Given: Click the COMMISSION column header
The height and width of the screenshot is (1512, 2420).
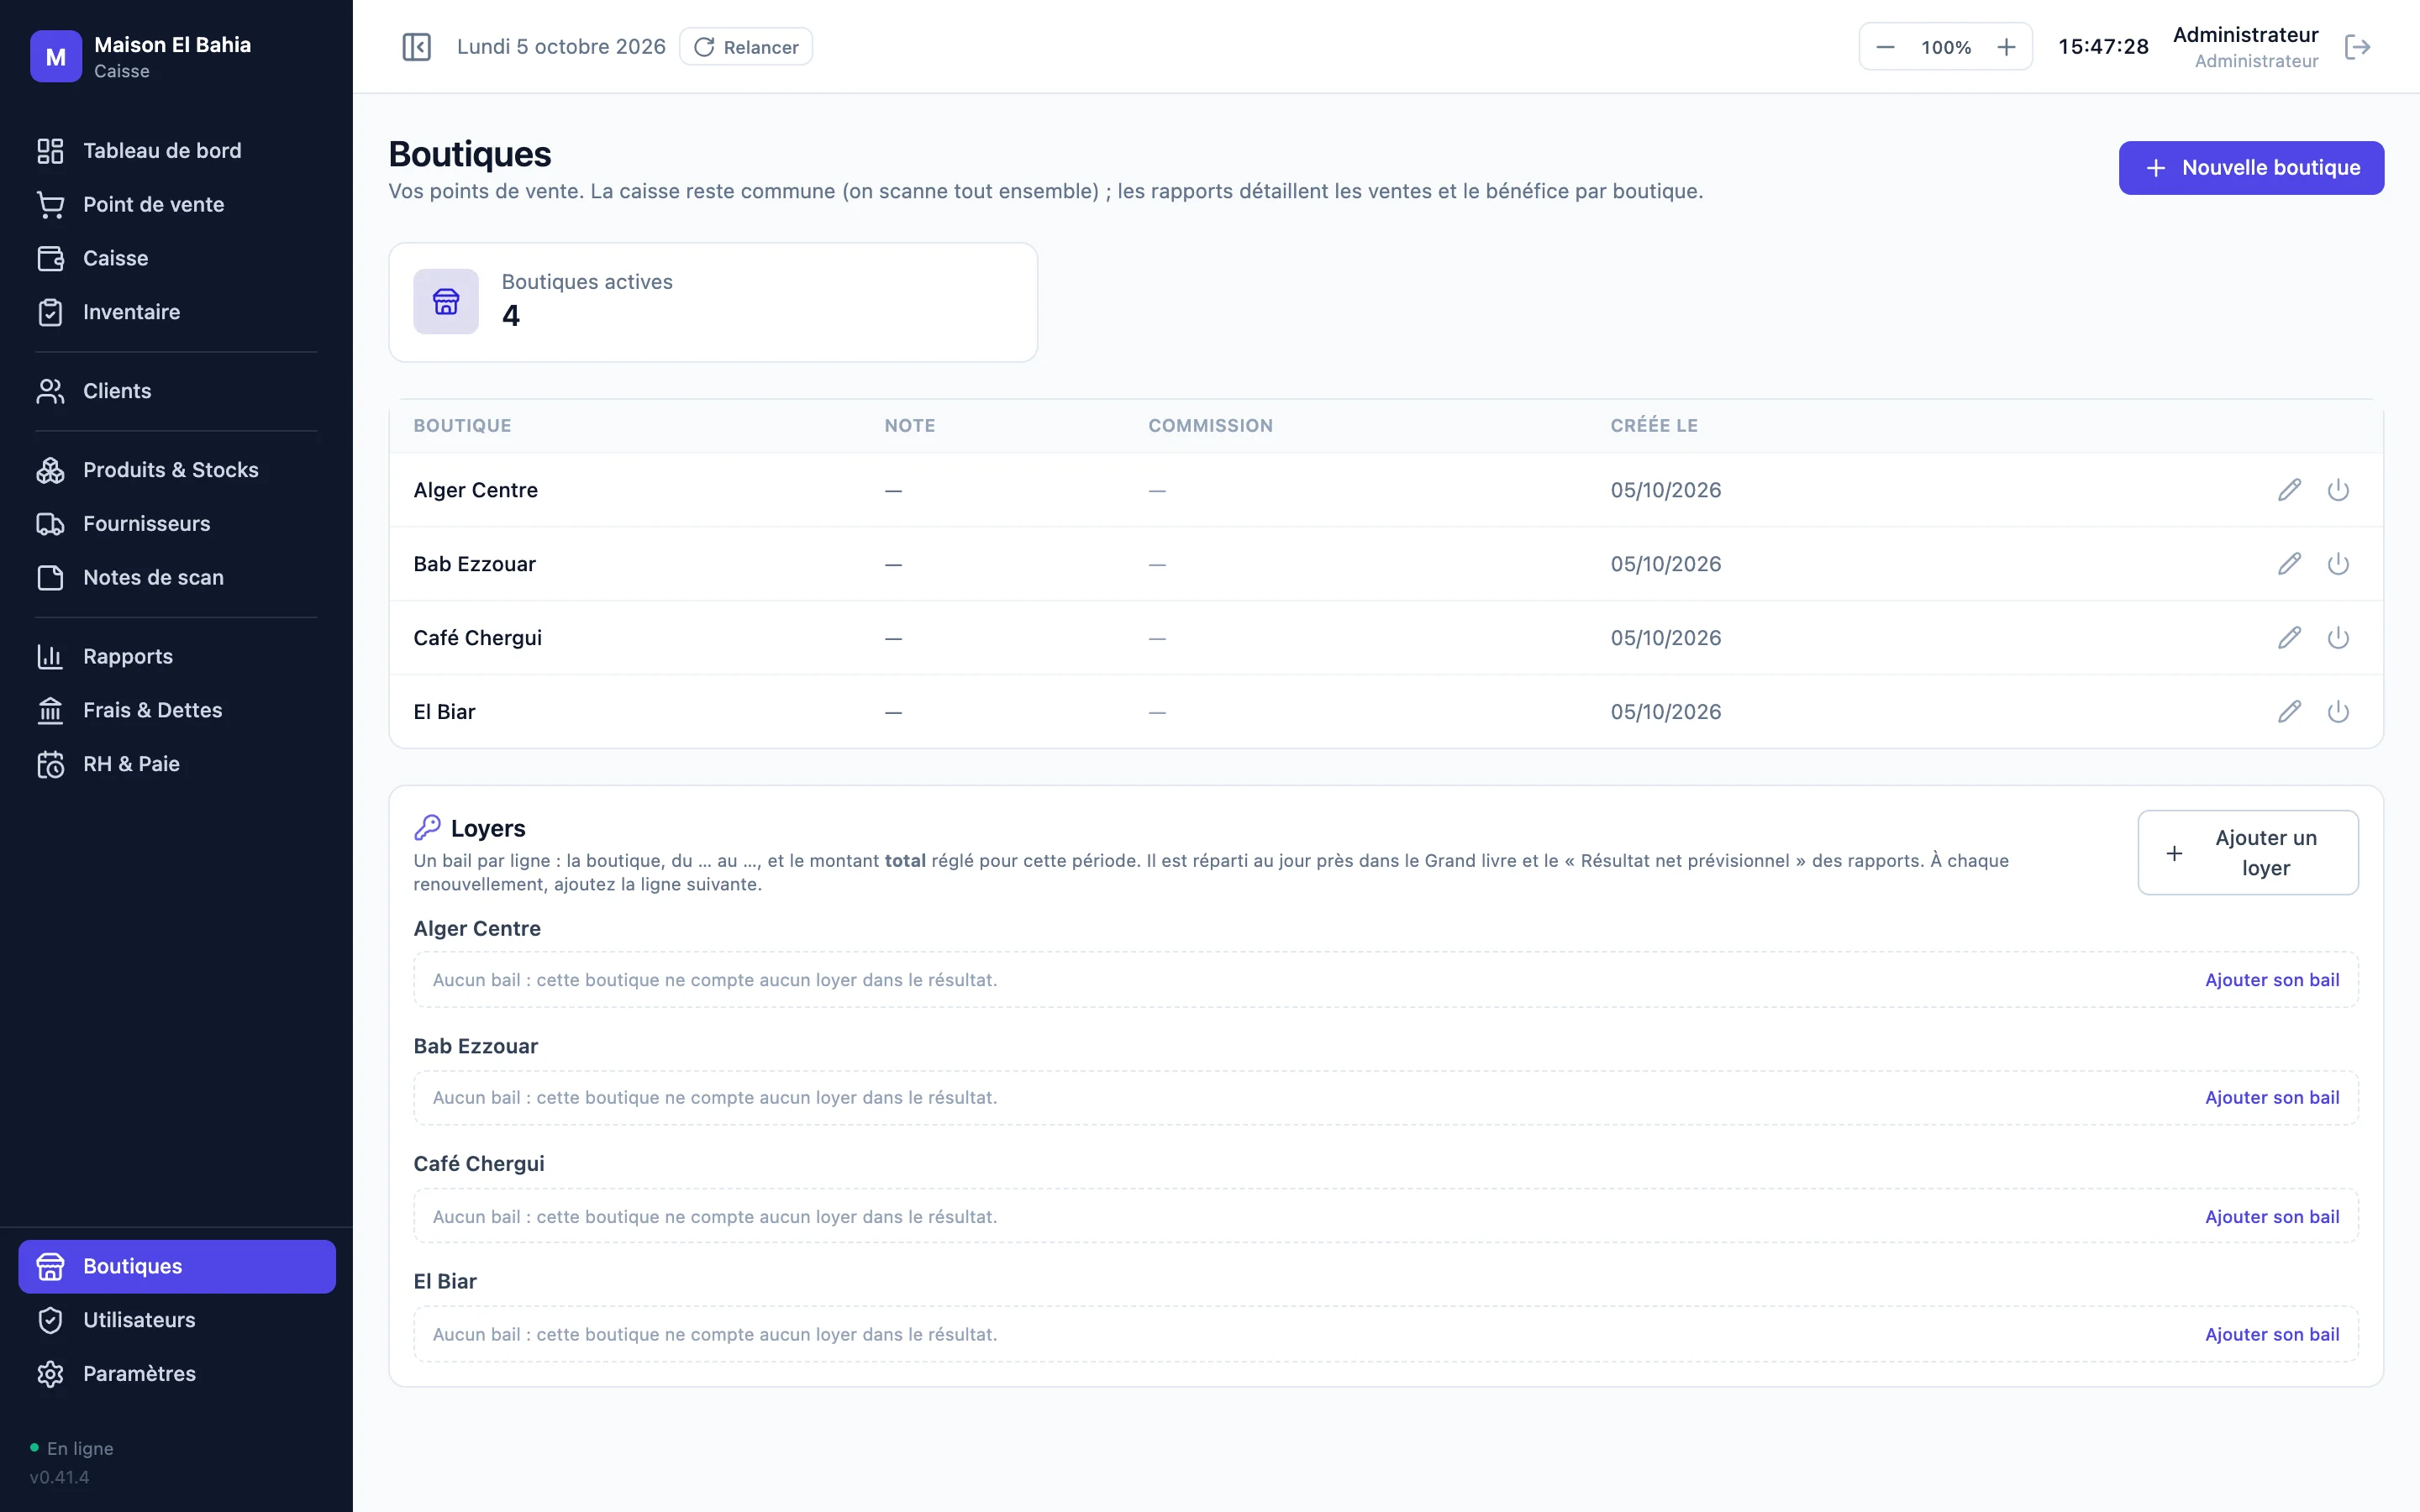Looking at the screenshot, I should point(1210,426).
